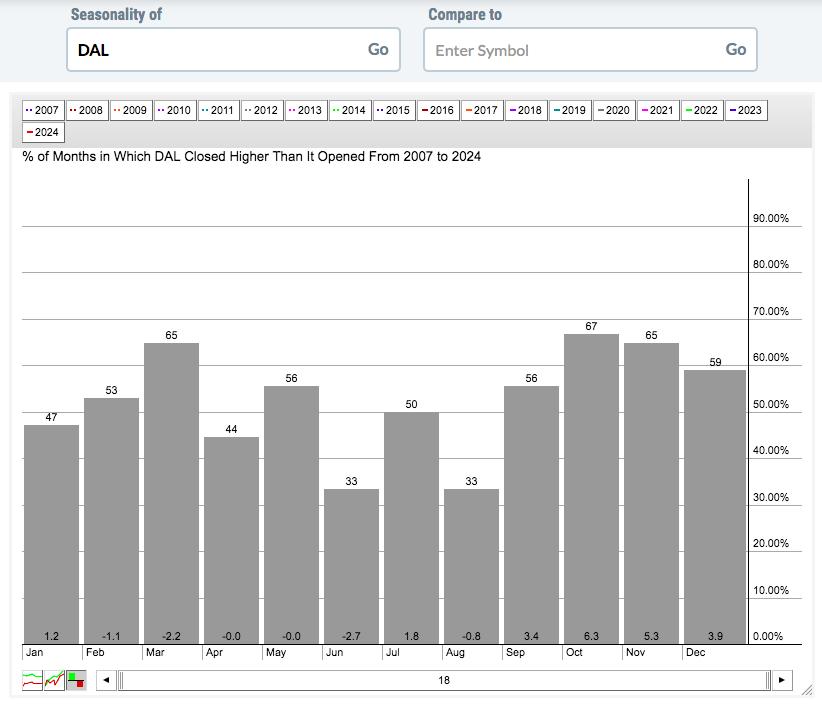
Task: Toggle the 2012 year legend
Action: pyautogui.click(x=262, y=110)
